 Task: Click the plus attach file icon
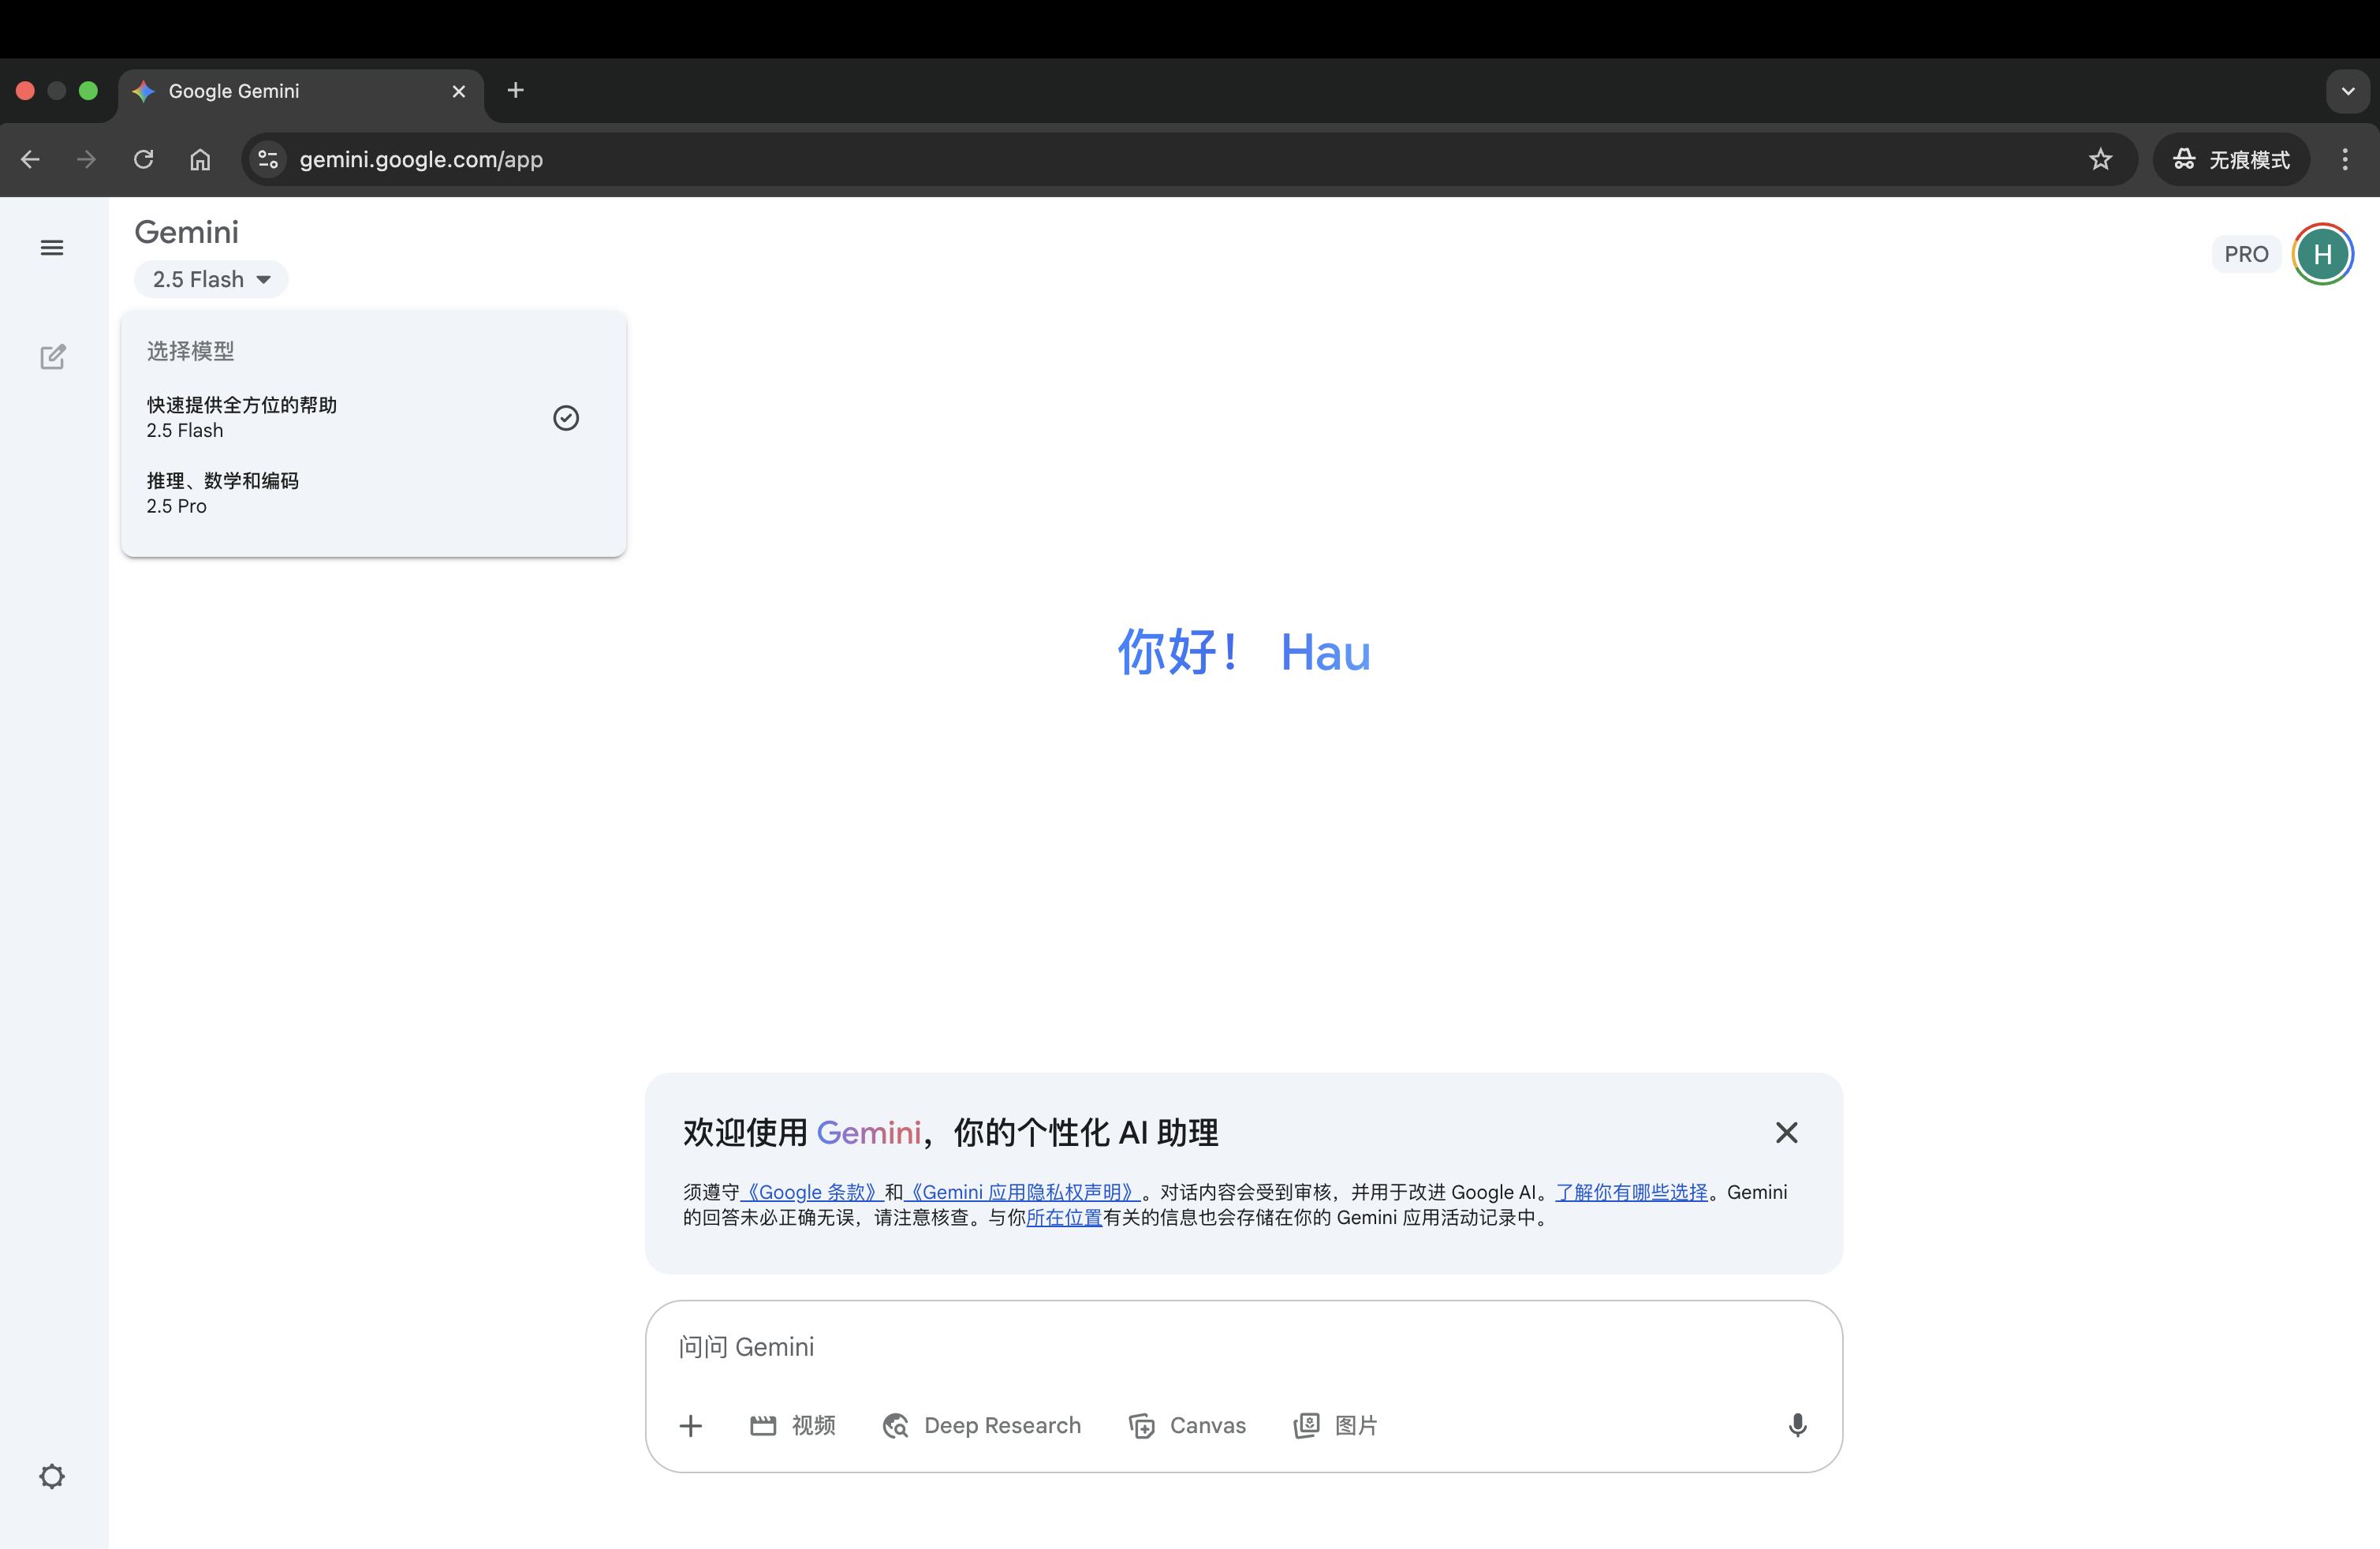[x=690, y=1425]
